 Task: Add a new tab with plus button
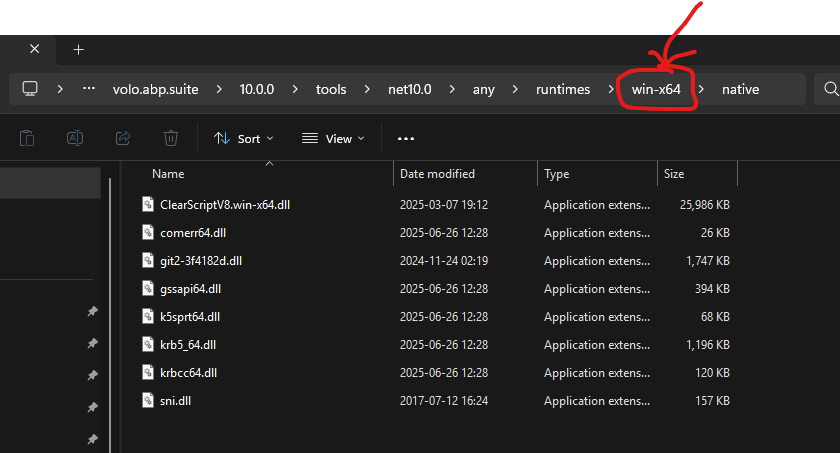pyautogui.click(x=78, y=49)
